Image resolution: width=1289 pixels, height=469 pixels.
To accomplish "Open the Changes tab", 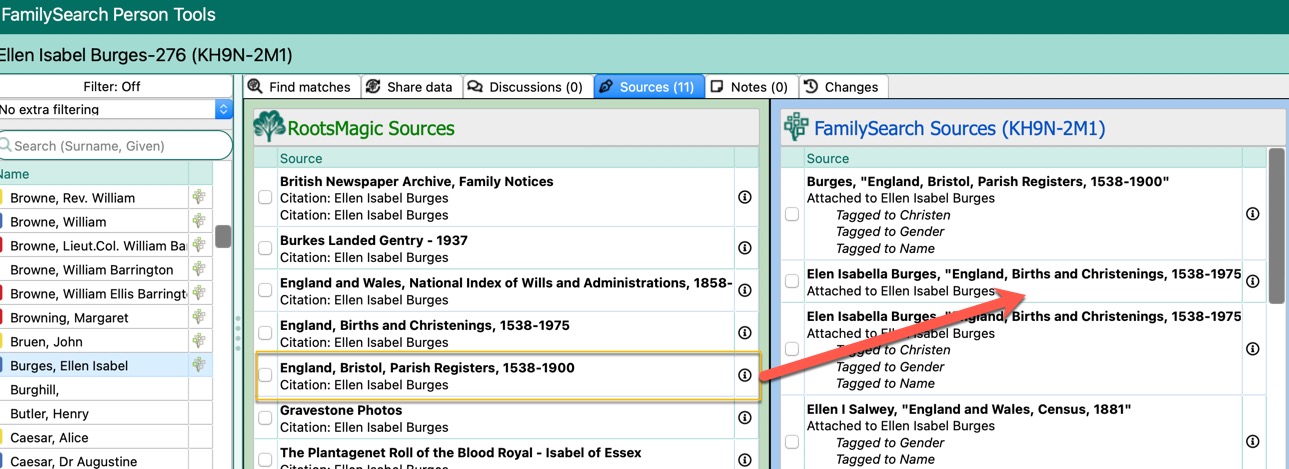I will [x=842, y=87].
